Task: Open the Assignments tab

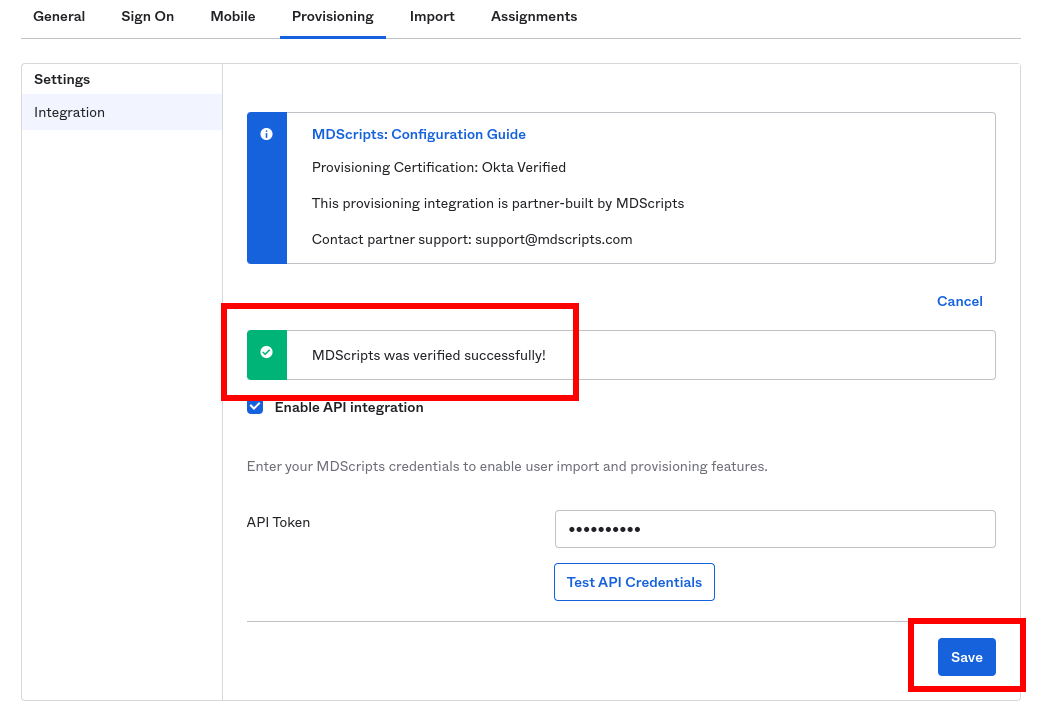Action: (534, 17)
